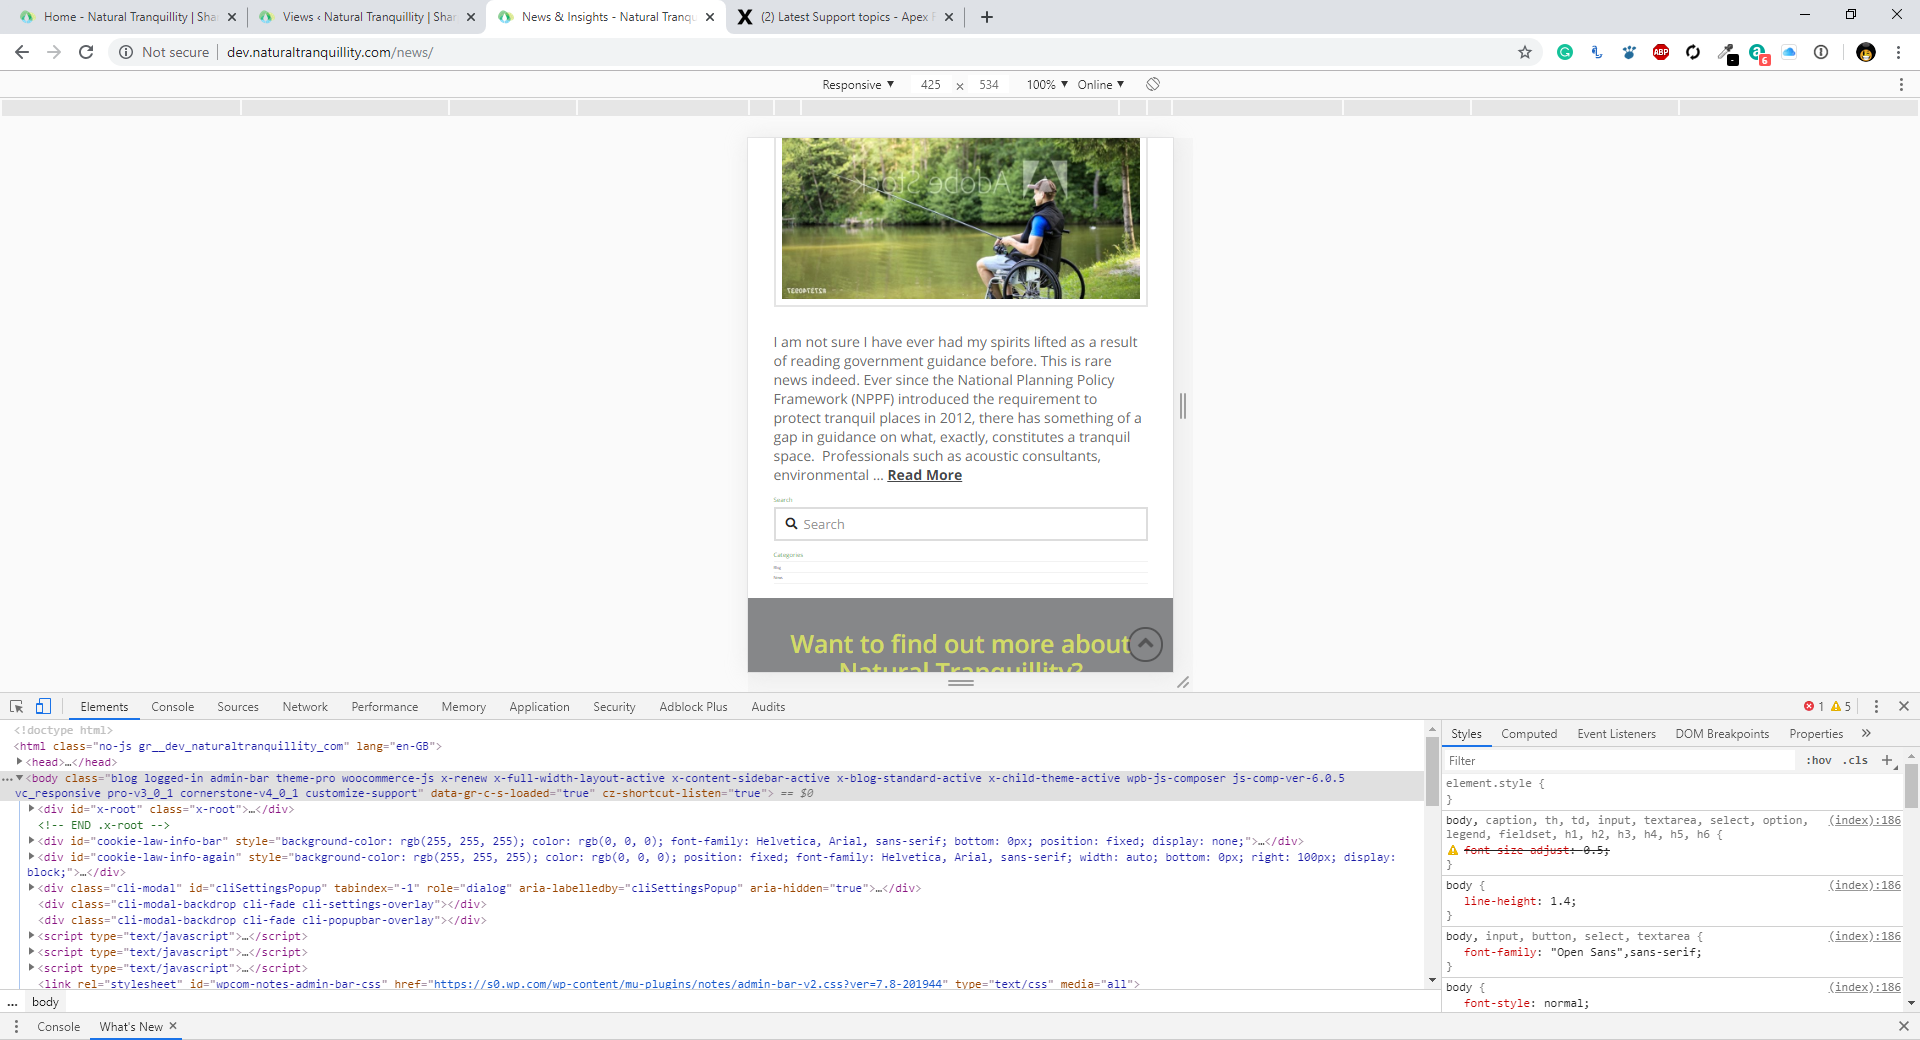The image size is (1920, 1040).
Task: Click the browser Forward arrow
Action: point(54,52)
